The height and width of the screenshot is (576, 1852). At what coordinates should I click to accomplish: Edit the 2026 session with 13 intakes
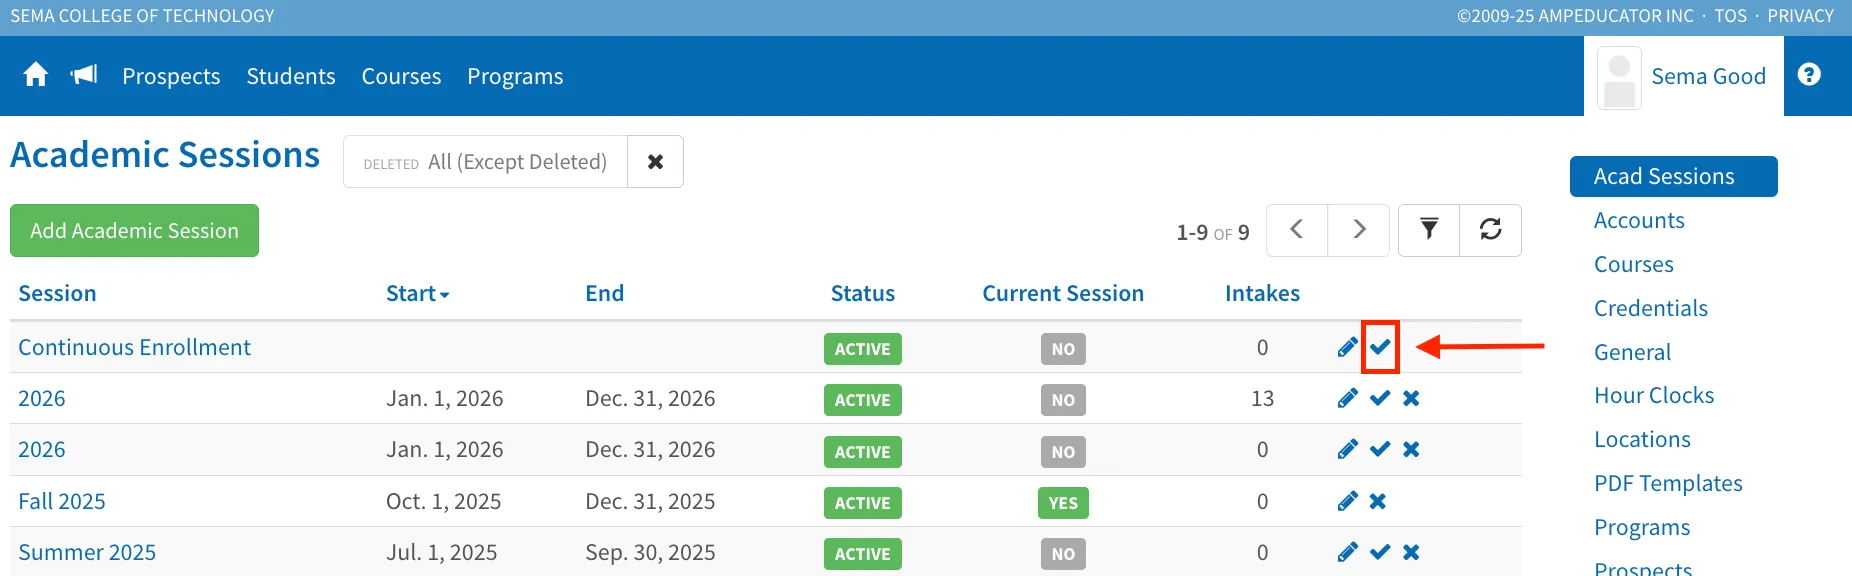(1348, 398)
